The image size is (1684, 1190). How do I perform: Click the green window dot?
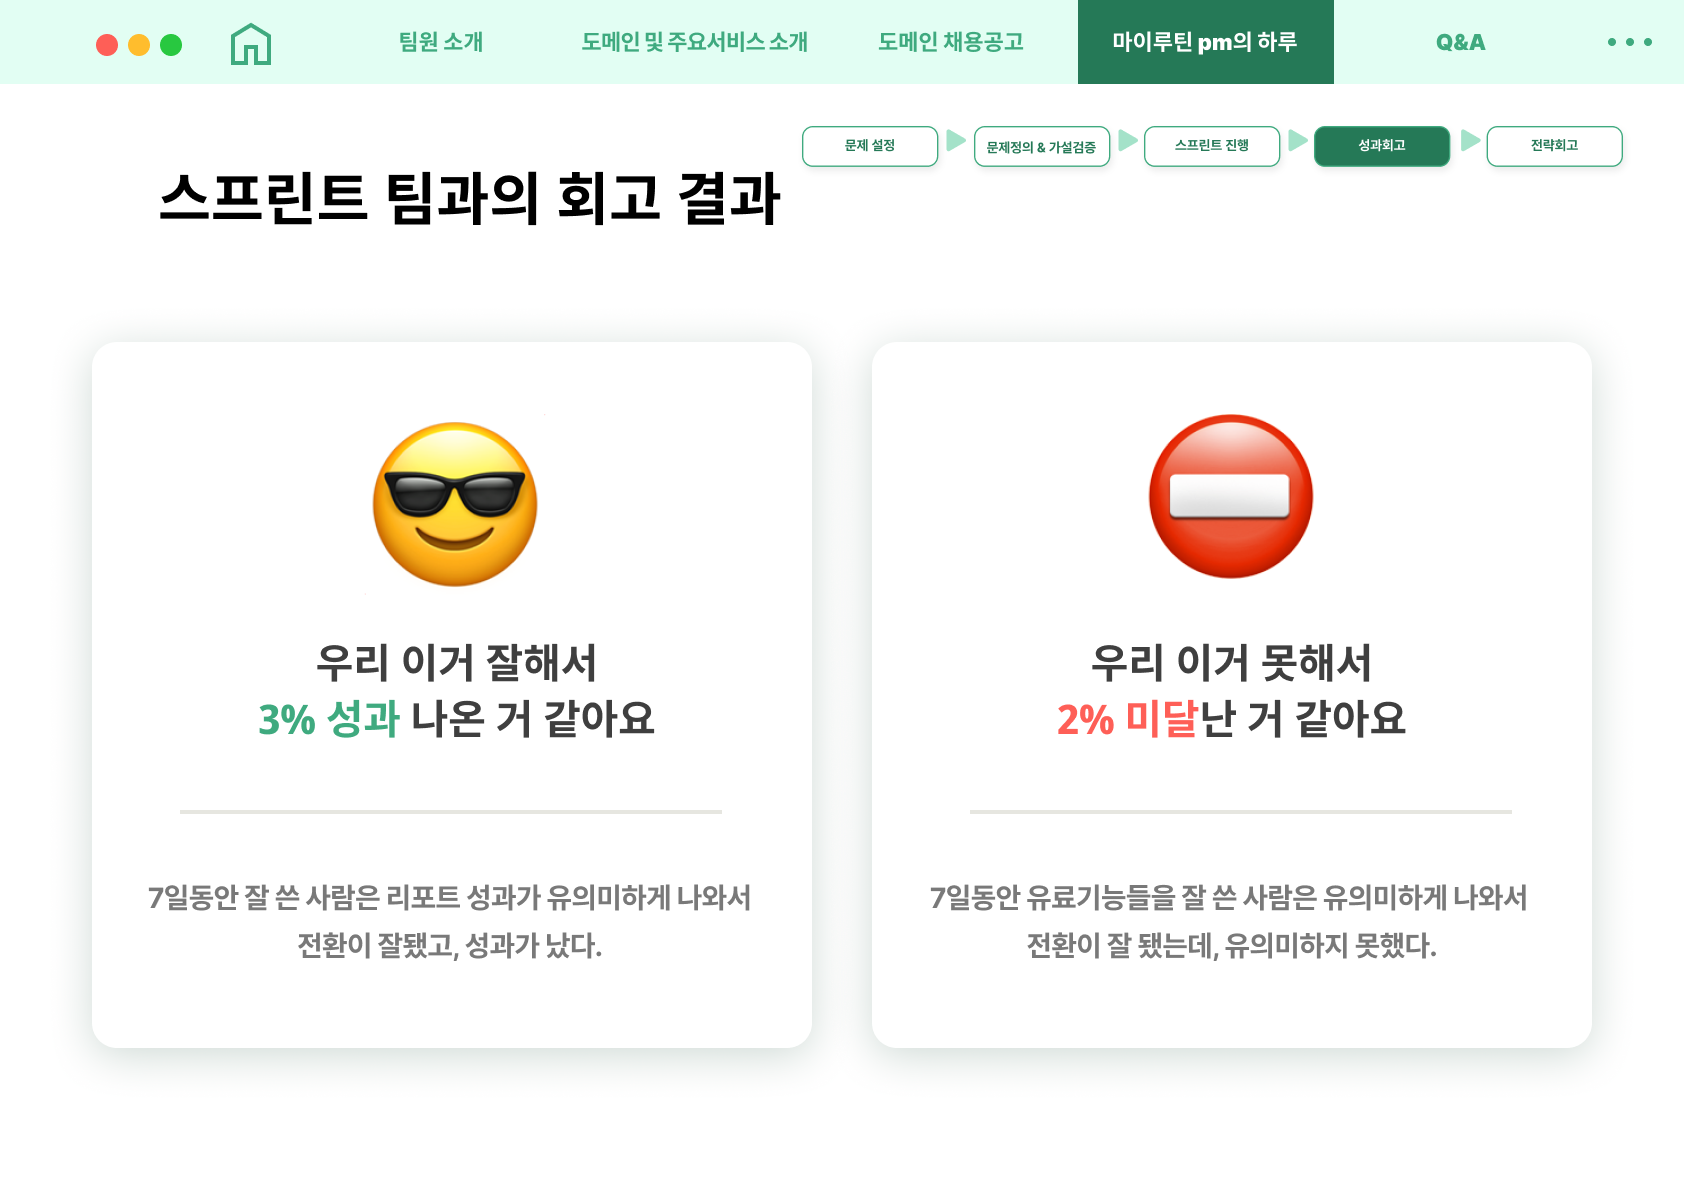(x=171, y=45)
